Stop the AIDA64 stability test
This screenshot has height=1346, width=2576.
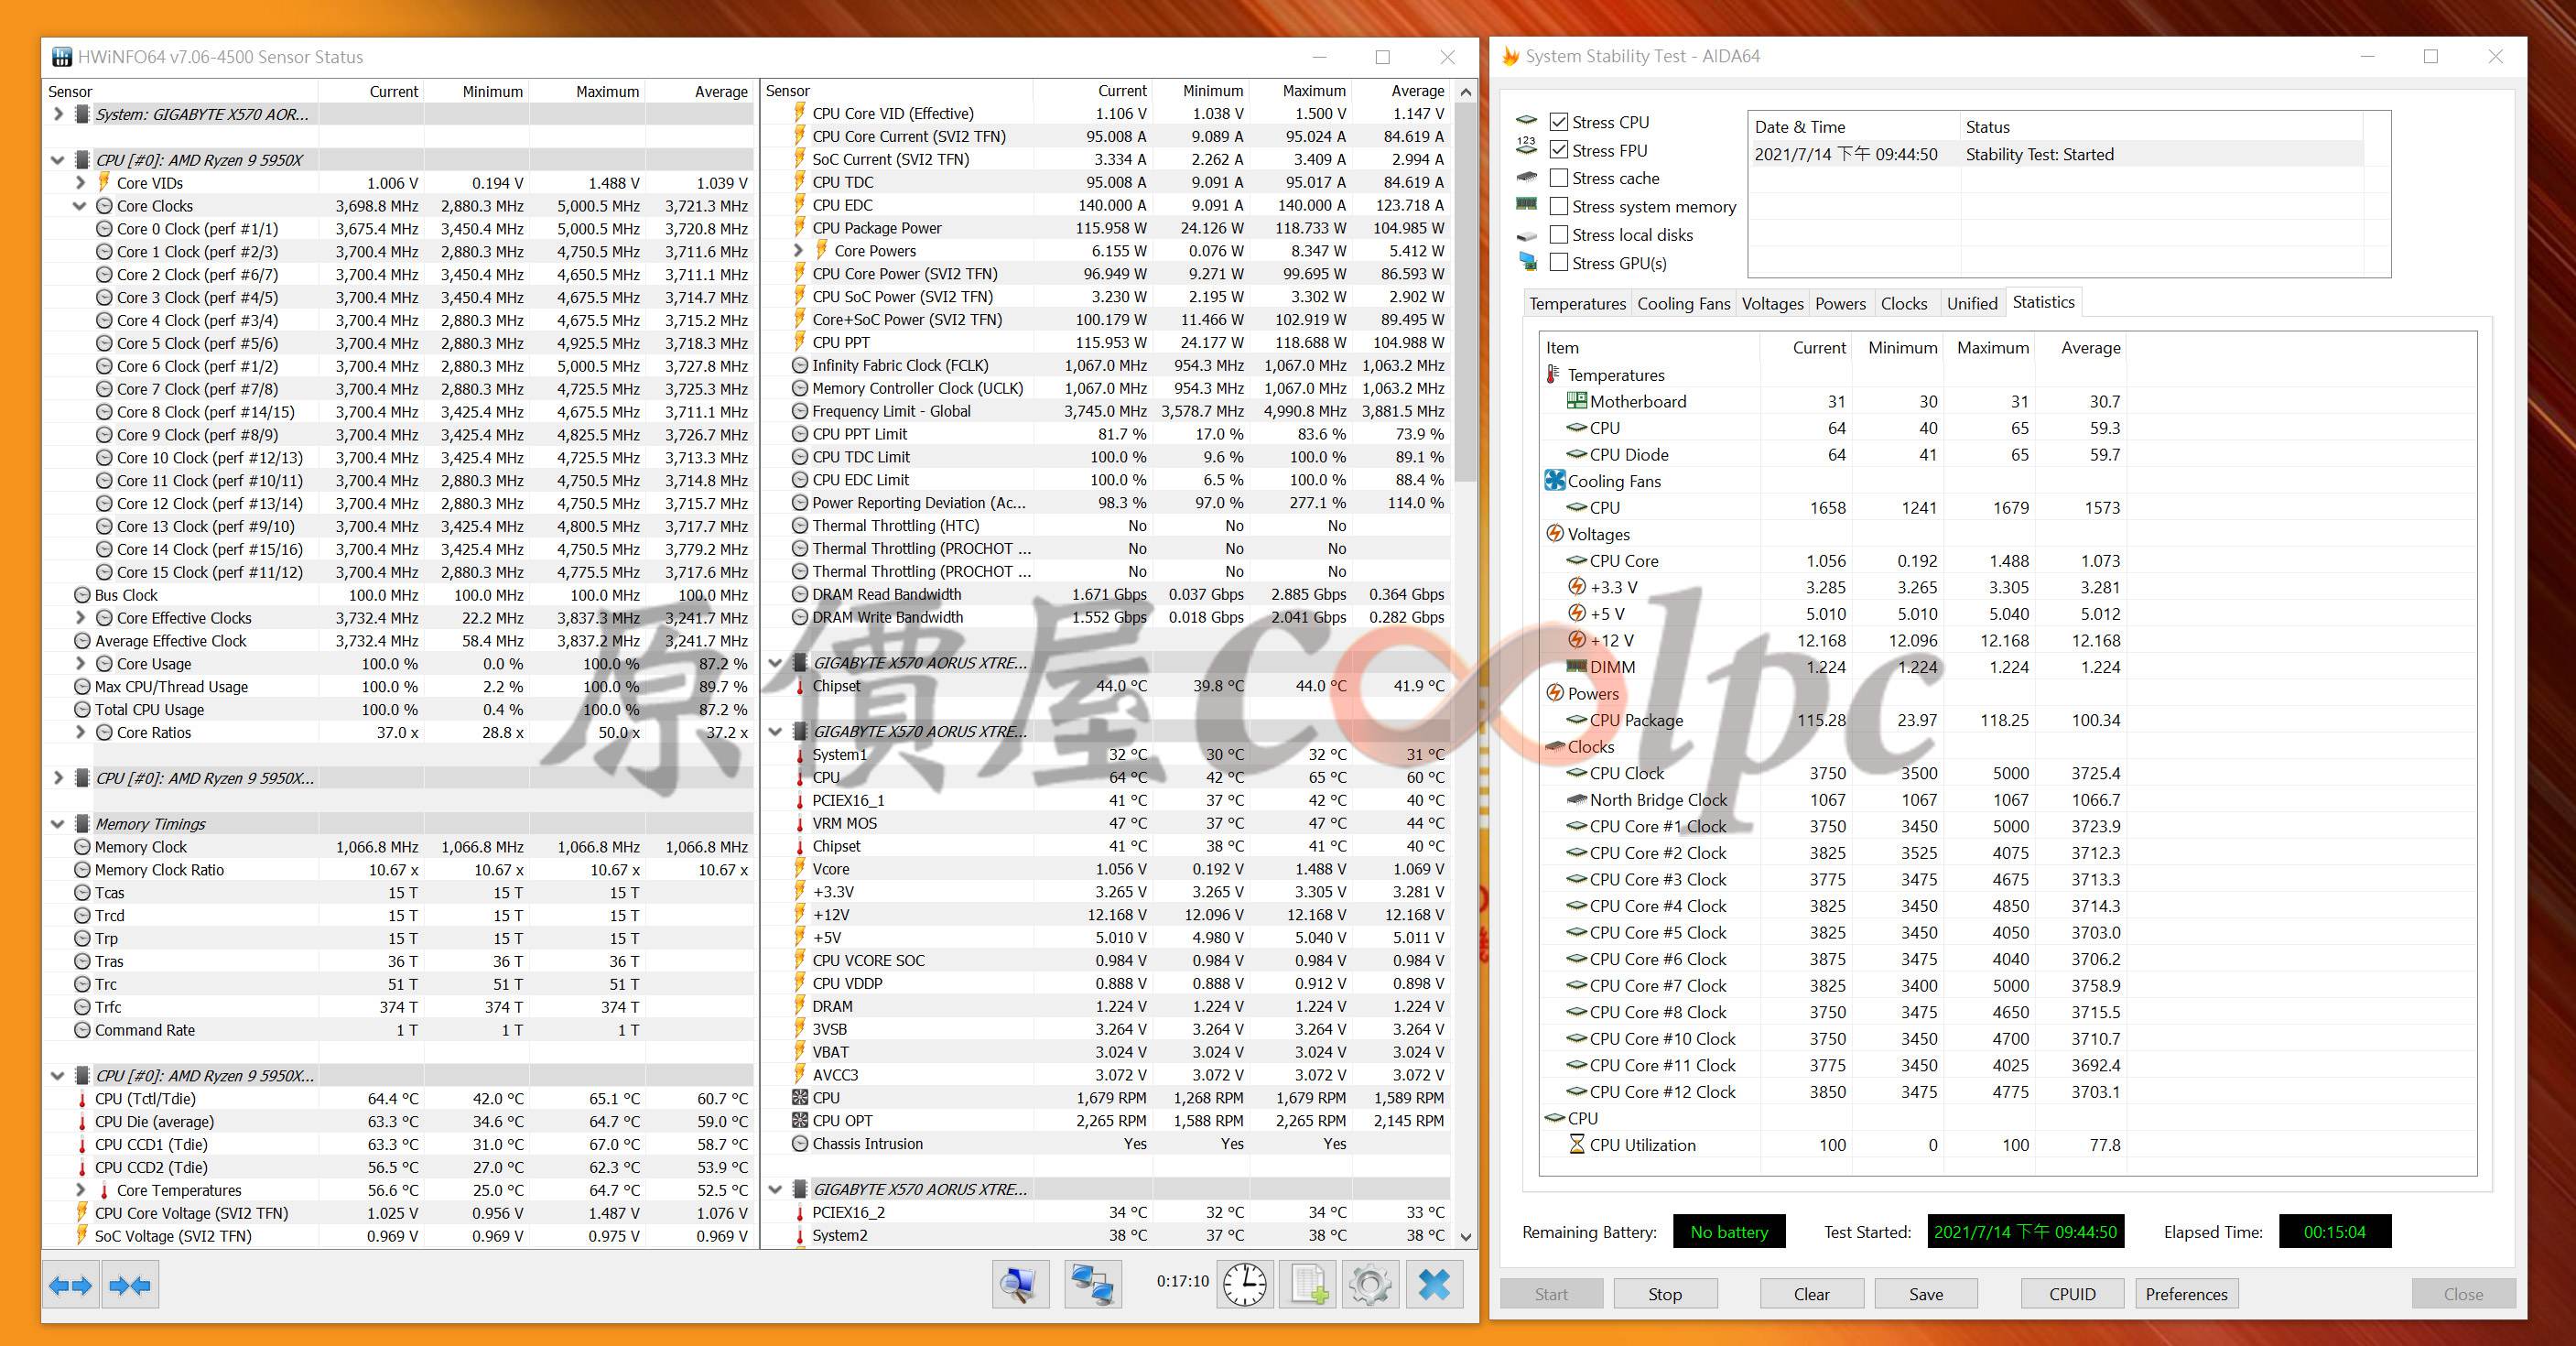click(1665, 1294)
